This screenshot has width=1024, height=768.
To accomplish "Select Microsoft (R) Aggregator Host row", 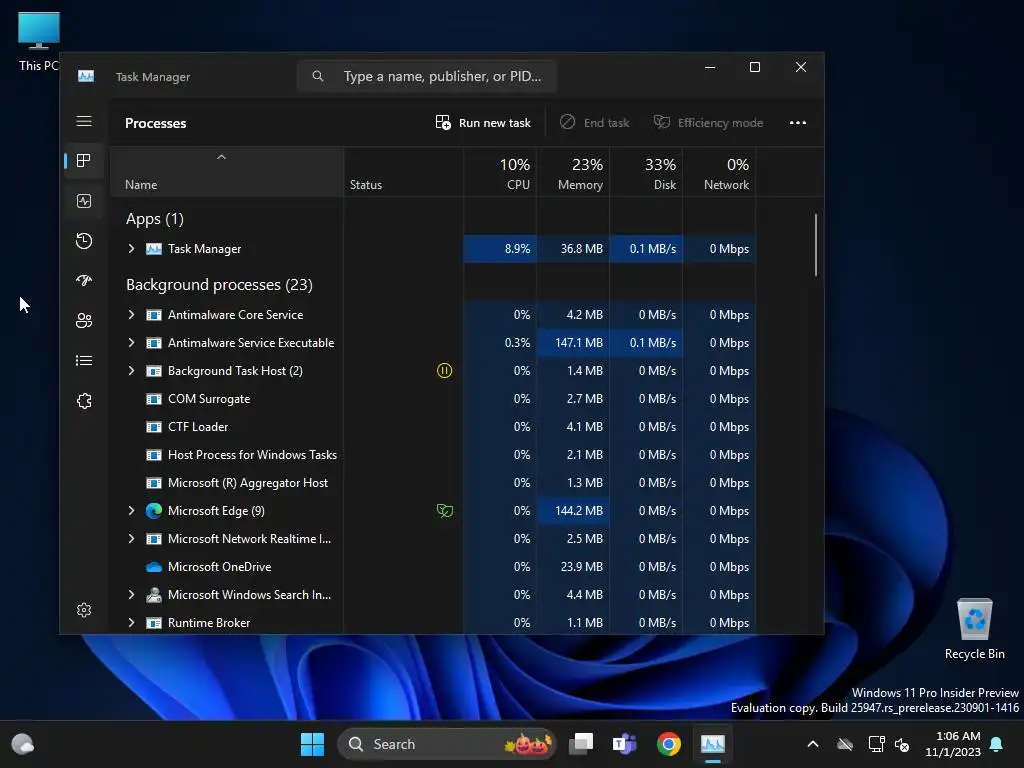I will (433, 483).
